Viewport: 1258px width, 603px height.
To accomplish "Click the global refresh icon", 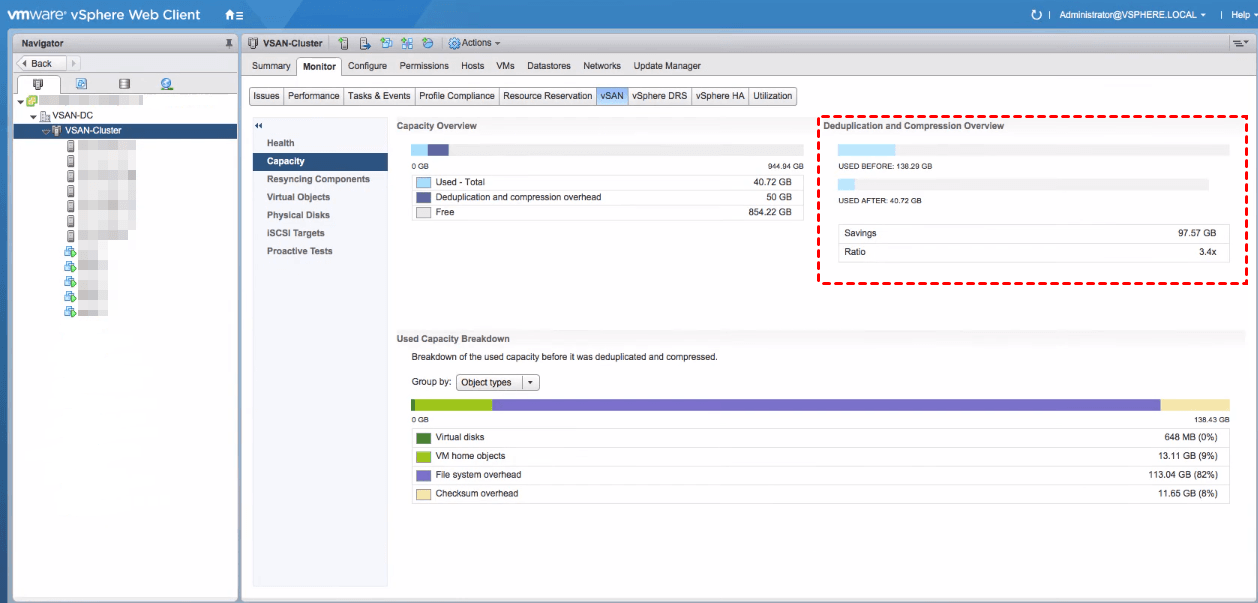I will (1036, 15).
